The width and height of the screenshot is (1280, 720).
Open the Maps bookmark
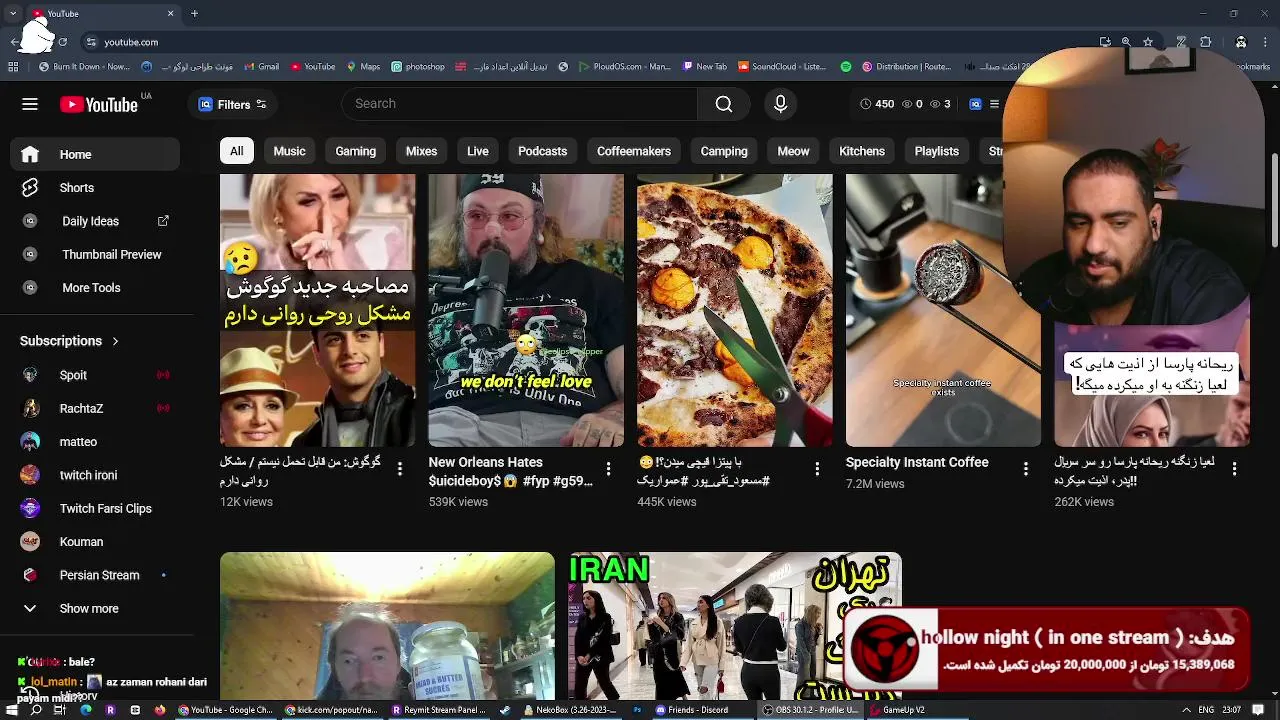[x=363, y=67]
